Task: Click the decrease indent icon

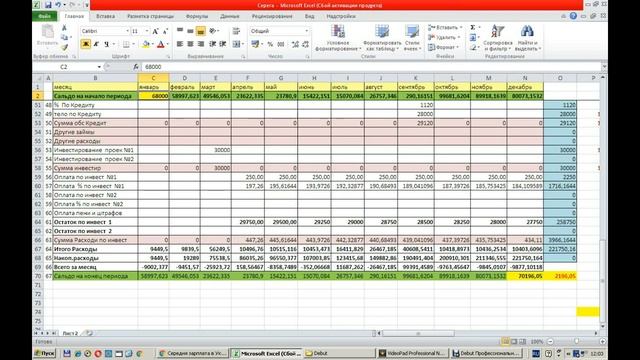Action: [x=213, y=44]
